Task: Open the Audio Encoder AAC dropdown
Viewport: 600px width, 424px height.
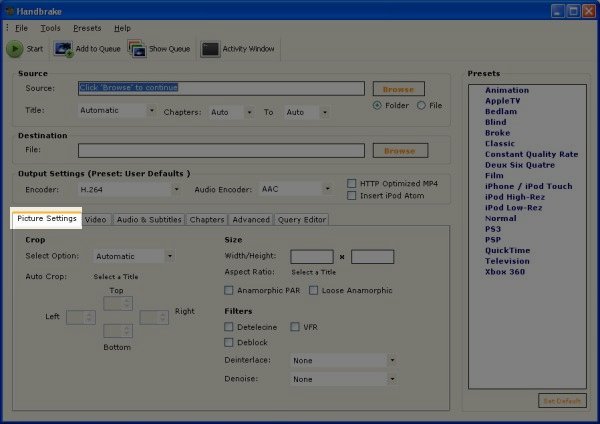Action: pyautogui.click(x=294, y=188)
